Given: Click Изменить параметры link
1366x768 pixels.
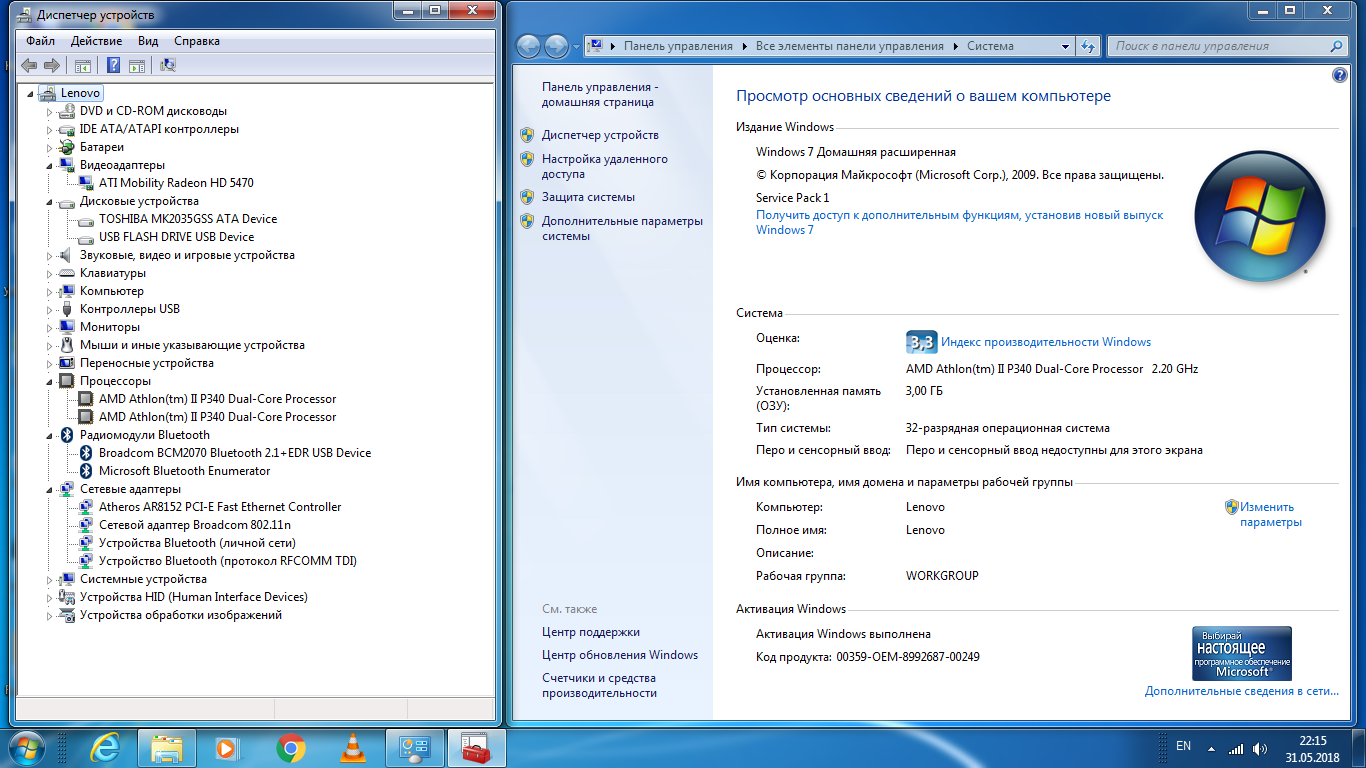Looking at the screenshot, I should tap(1271, 514).
